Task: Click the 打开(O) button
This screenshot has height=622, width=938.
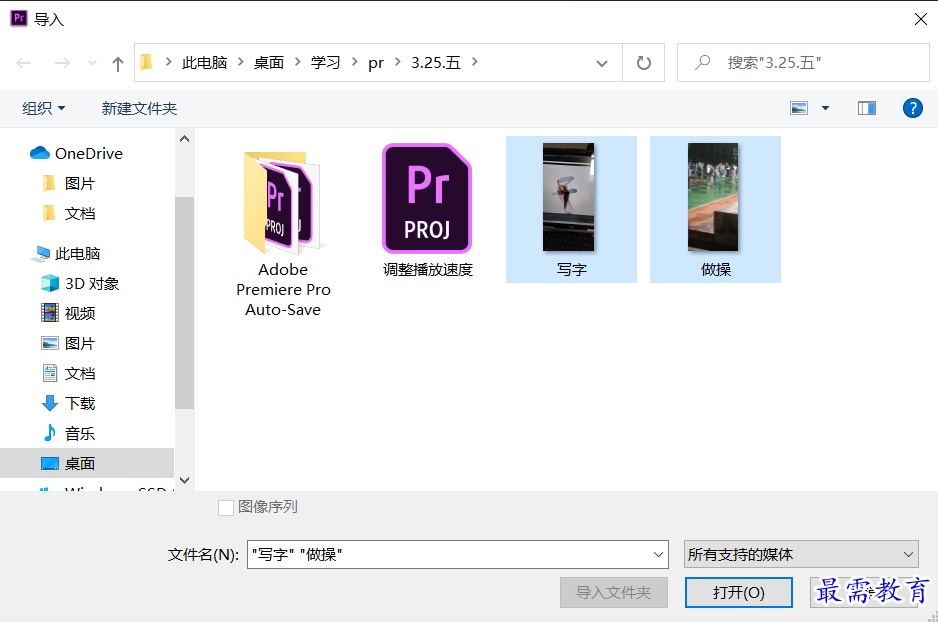Action: point(739,592)
